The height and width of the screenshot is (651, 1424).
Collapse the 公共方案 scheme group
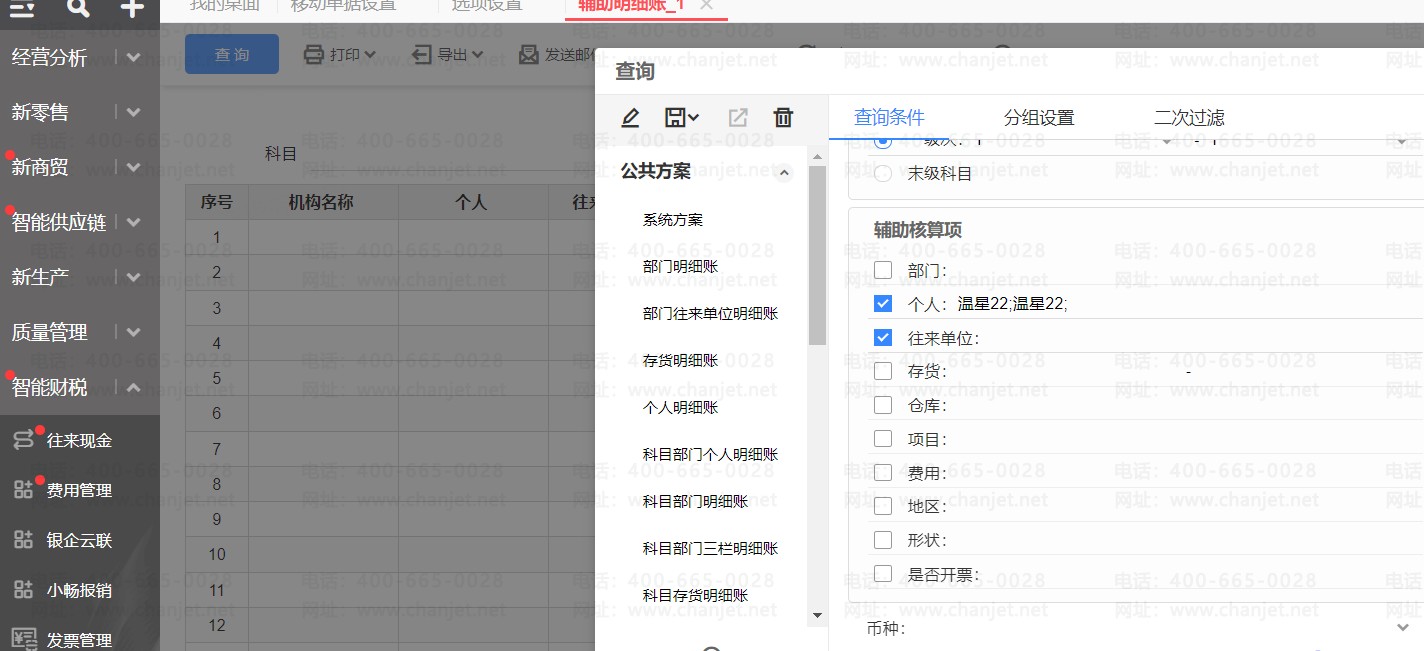[x=785, y=173]
